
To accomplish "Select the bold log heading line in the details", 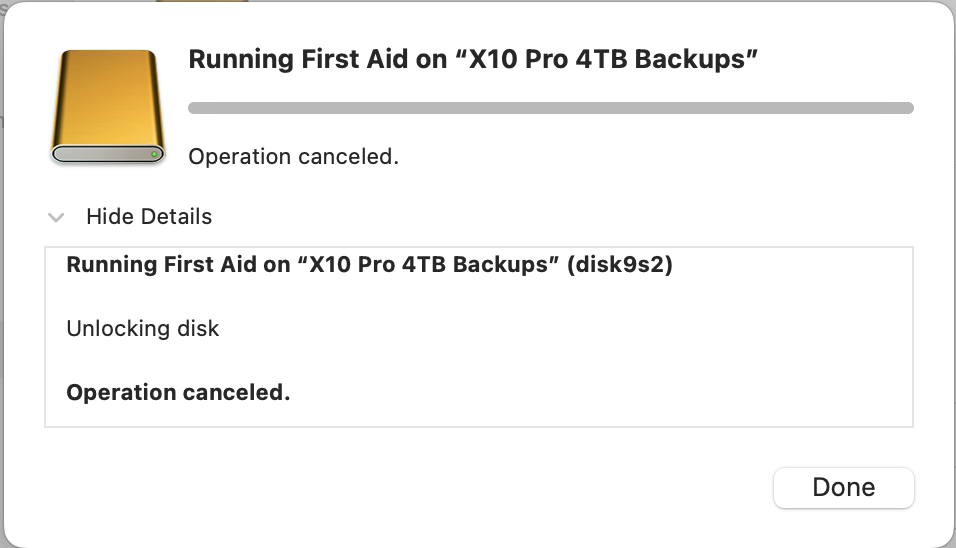I will [x=368, y=266].
